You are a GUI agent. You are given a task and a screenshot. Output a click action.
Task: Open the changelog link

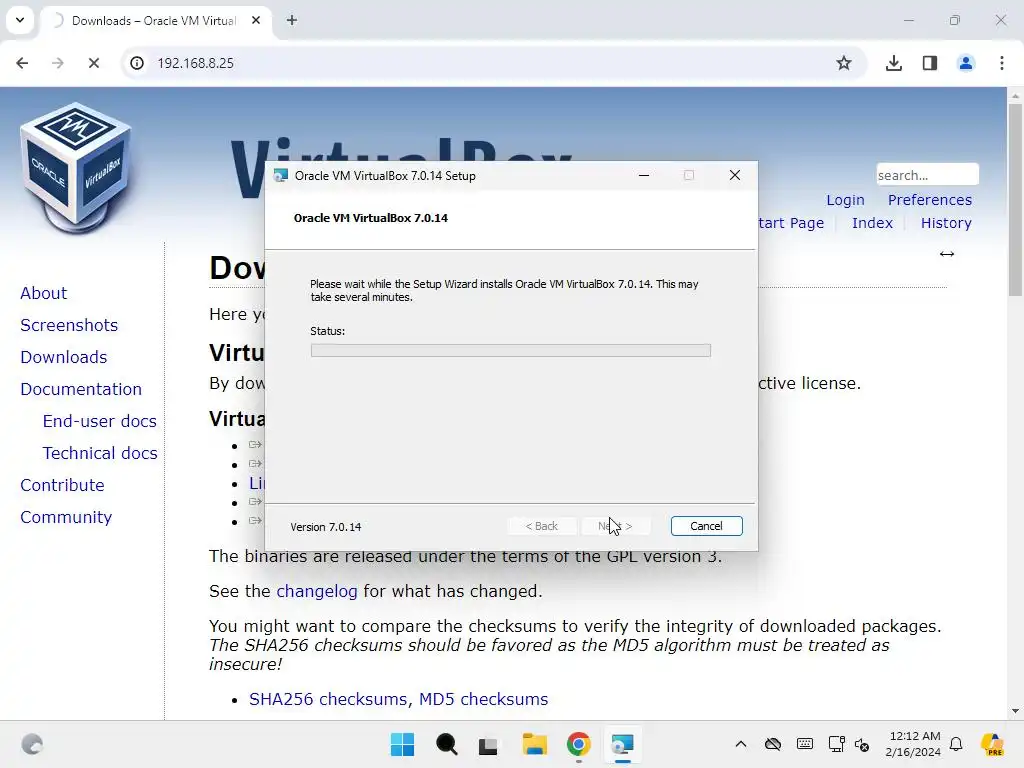[x=317, y=591]
